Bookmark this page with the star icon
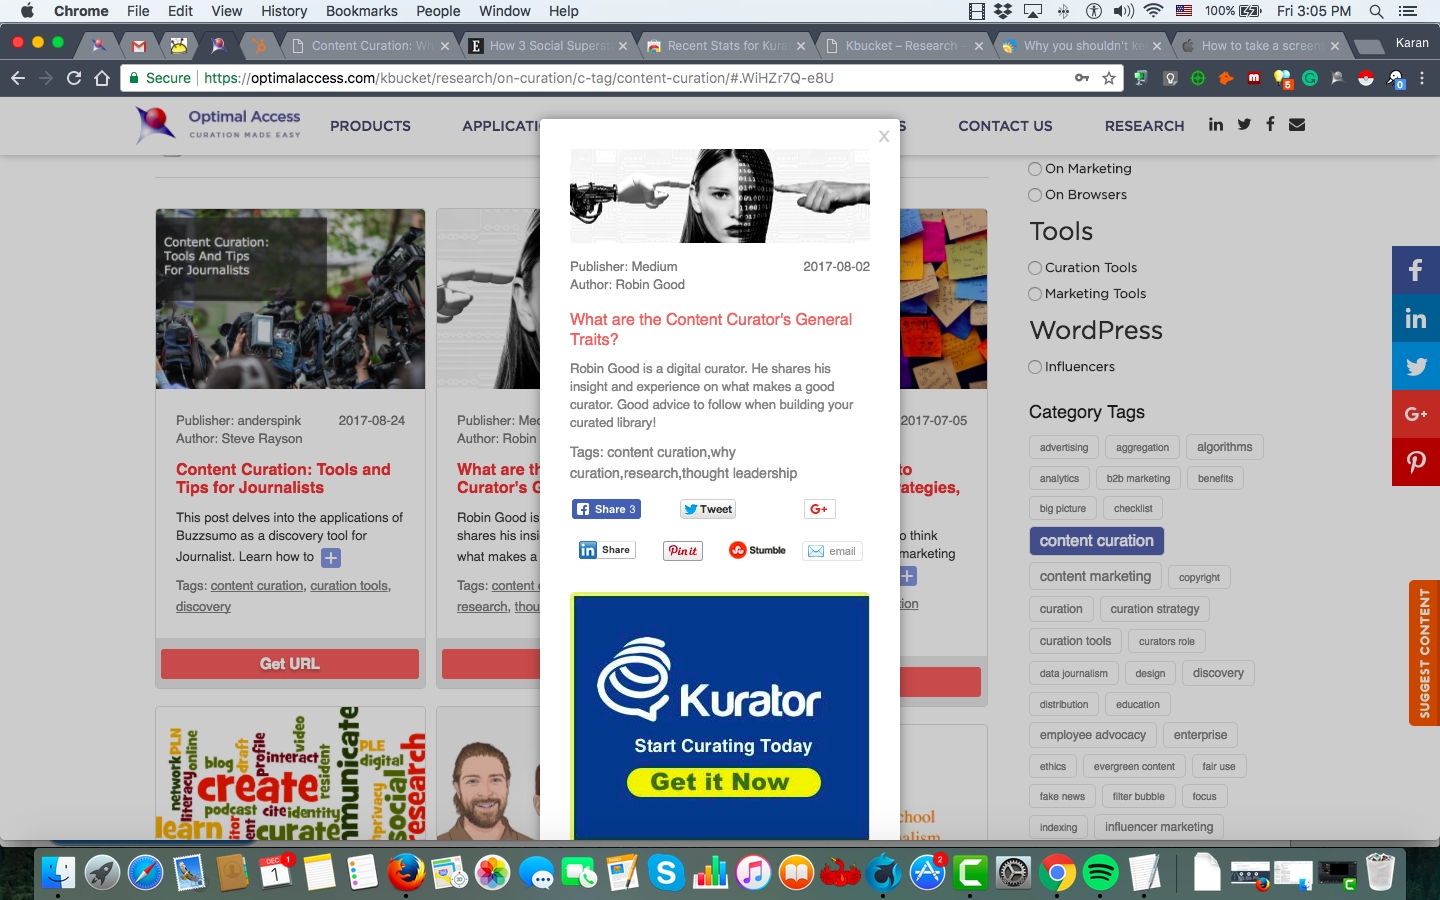The image size is (1440, 900). tap(1109, 78)
